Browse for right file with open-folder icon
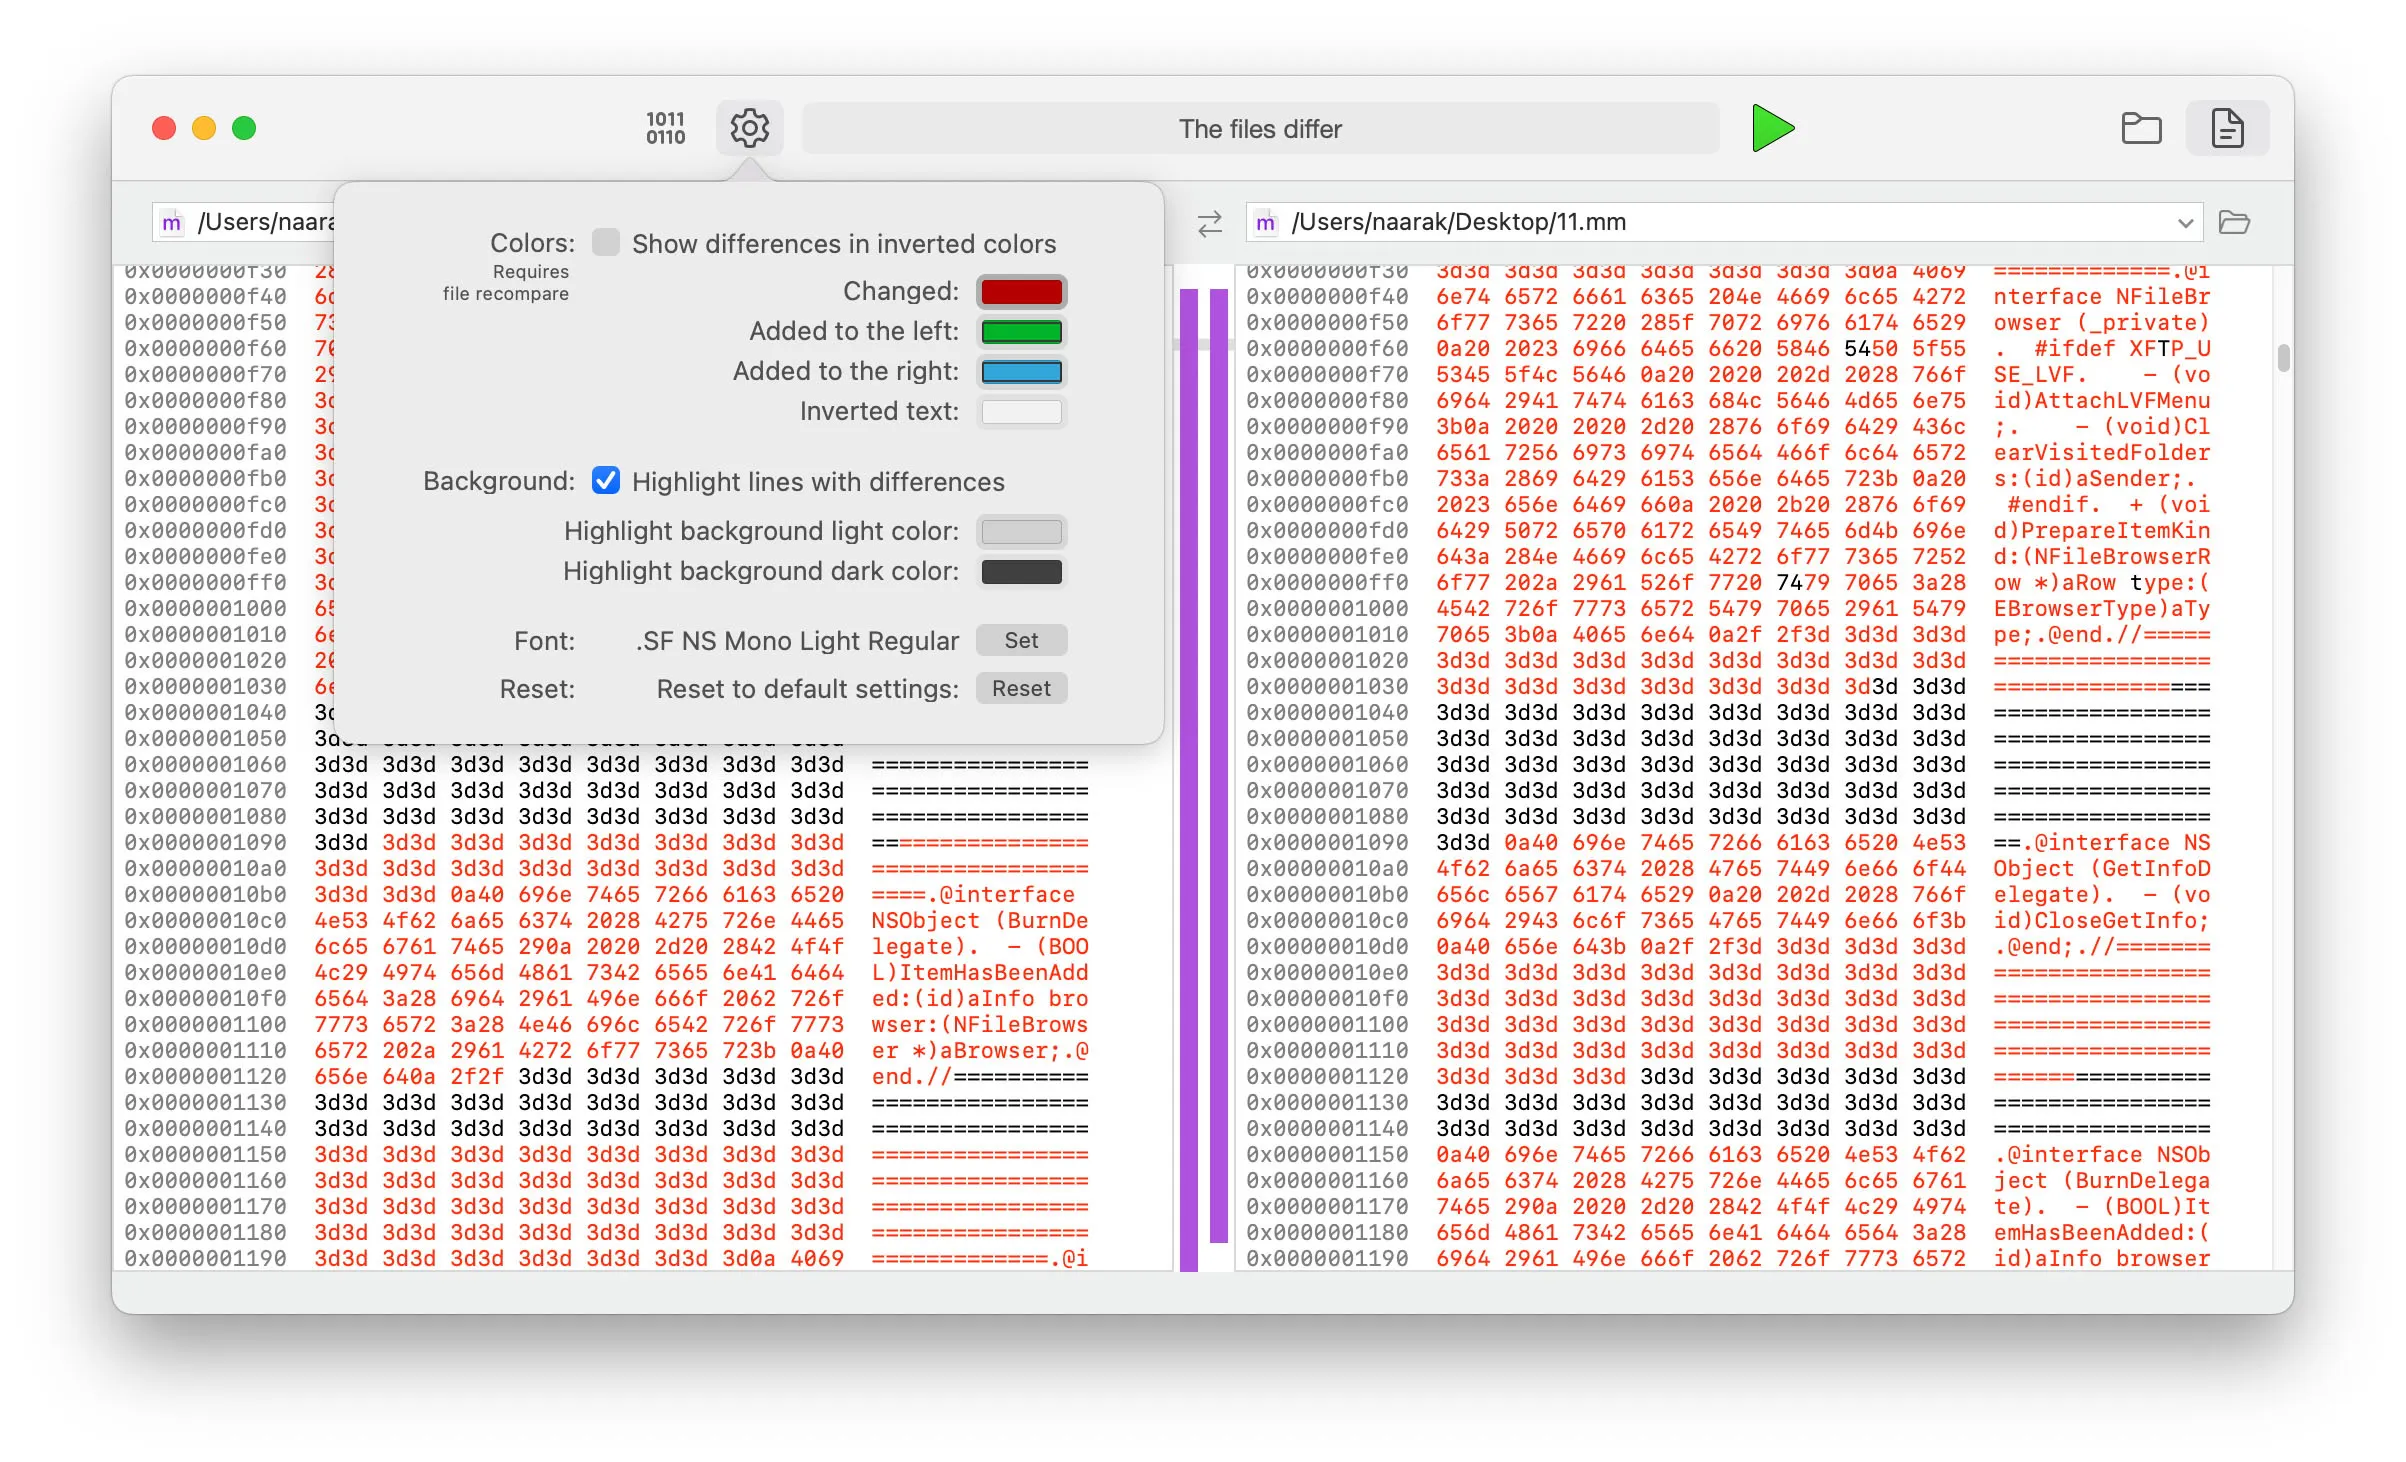 point(2234,222)
